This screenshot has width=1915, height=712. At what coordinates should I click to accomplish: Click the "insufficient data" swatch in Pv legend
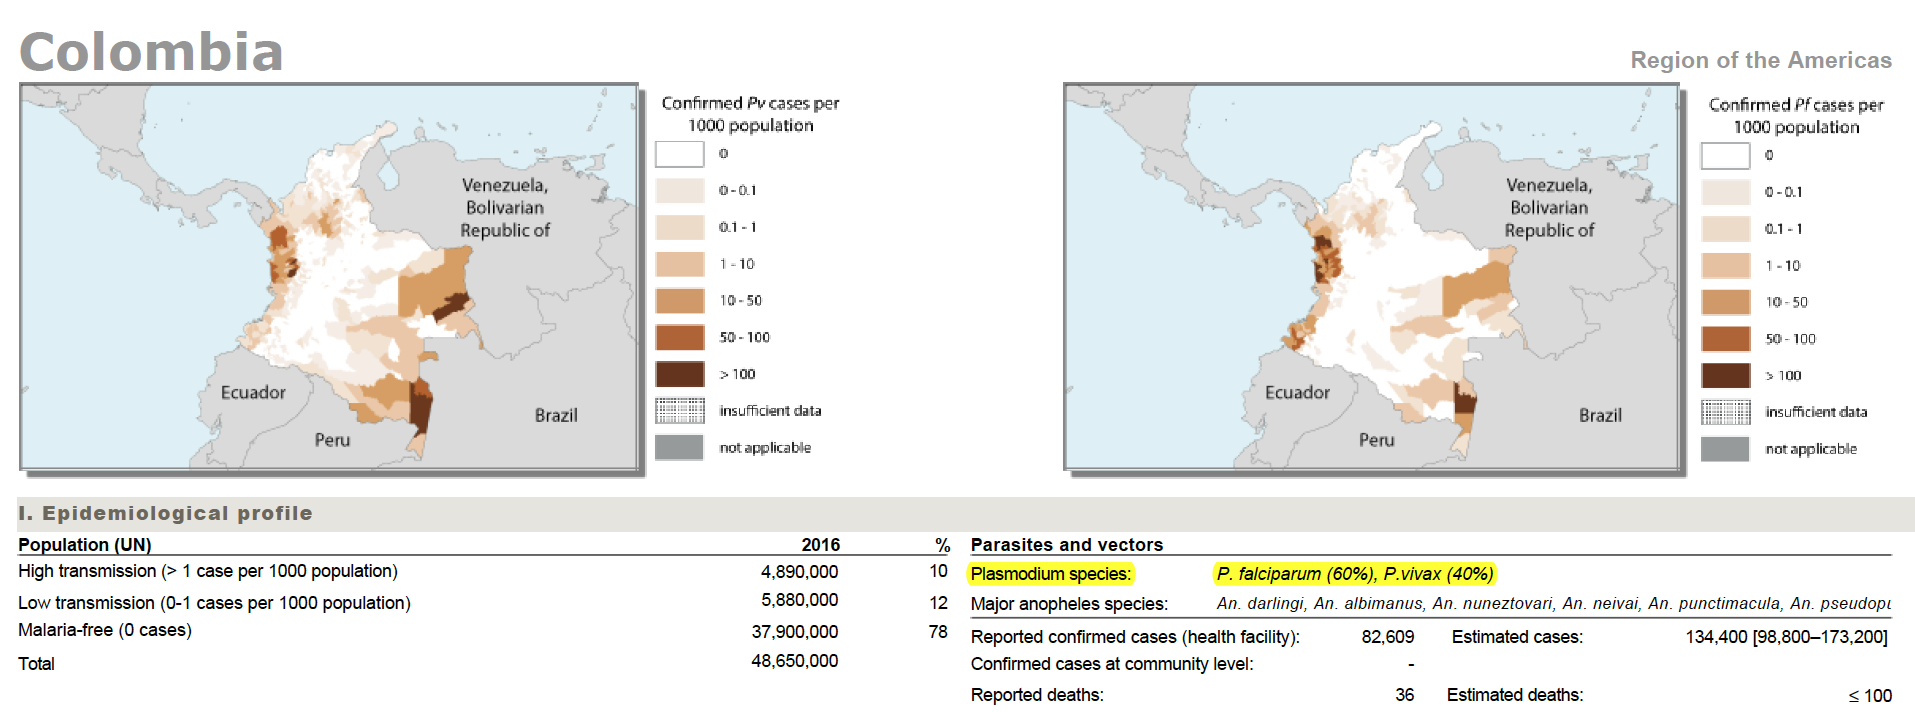pos(679,411)
